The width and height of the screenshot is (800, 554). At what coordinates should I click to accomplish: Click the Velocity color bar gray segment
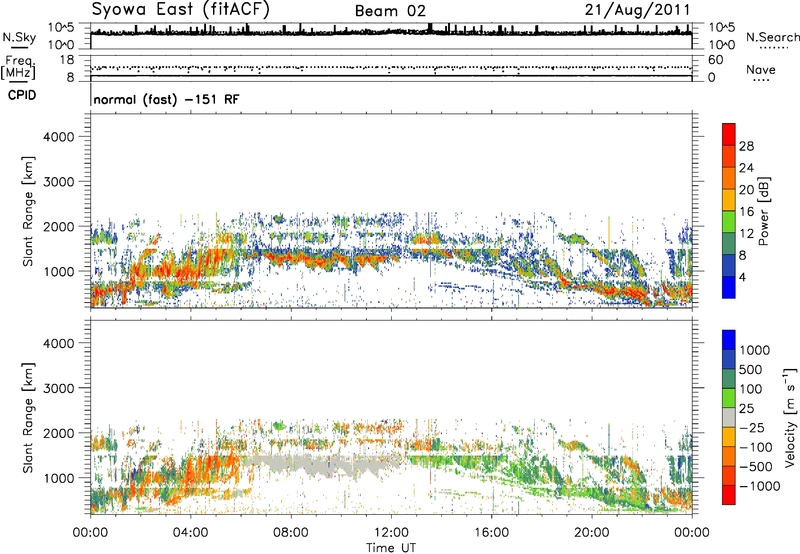pos(729,418)
